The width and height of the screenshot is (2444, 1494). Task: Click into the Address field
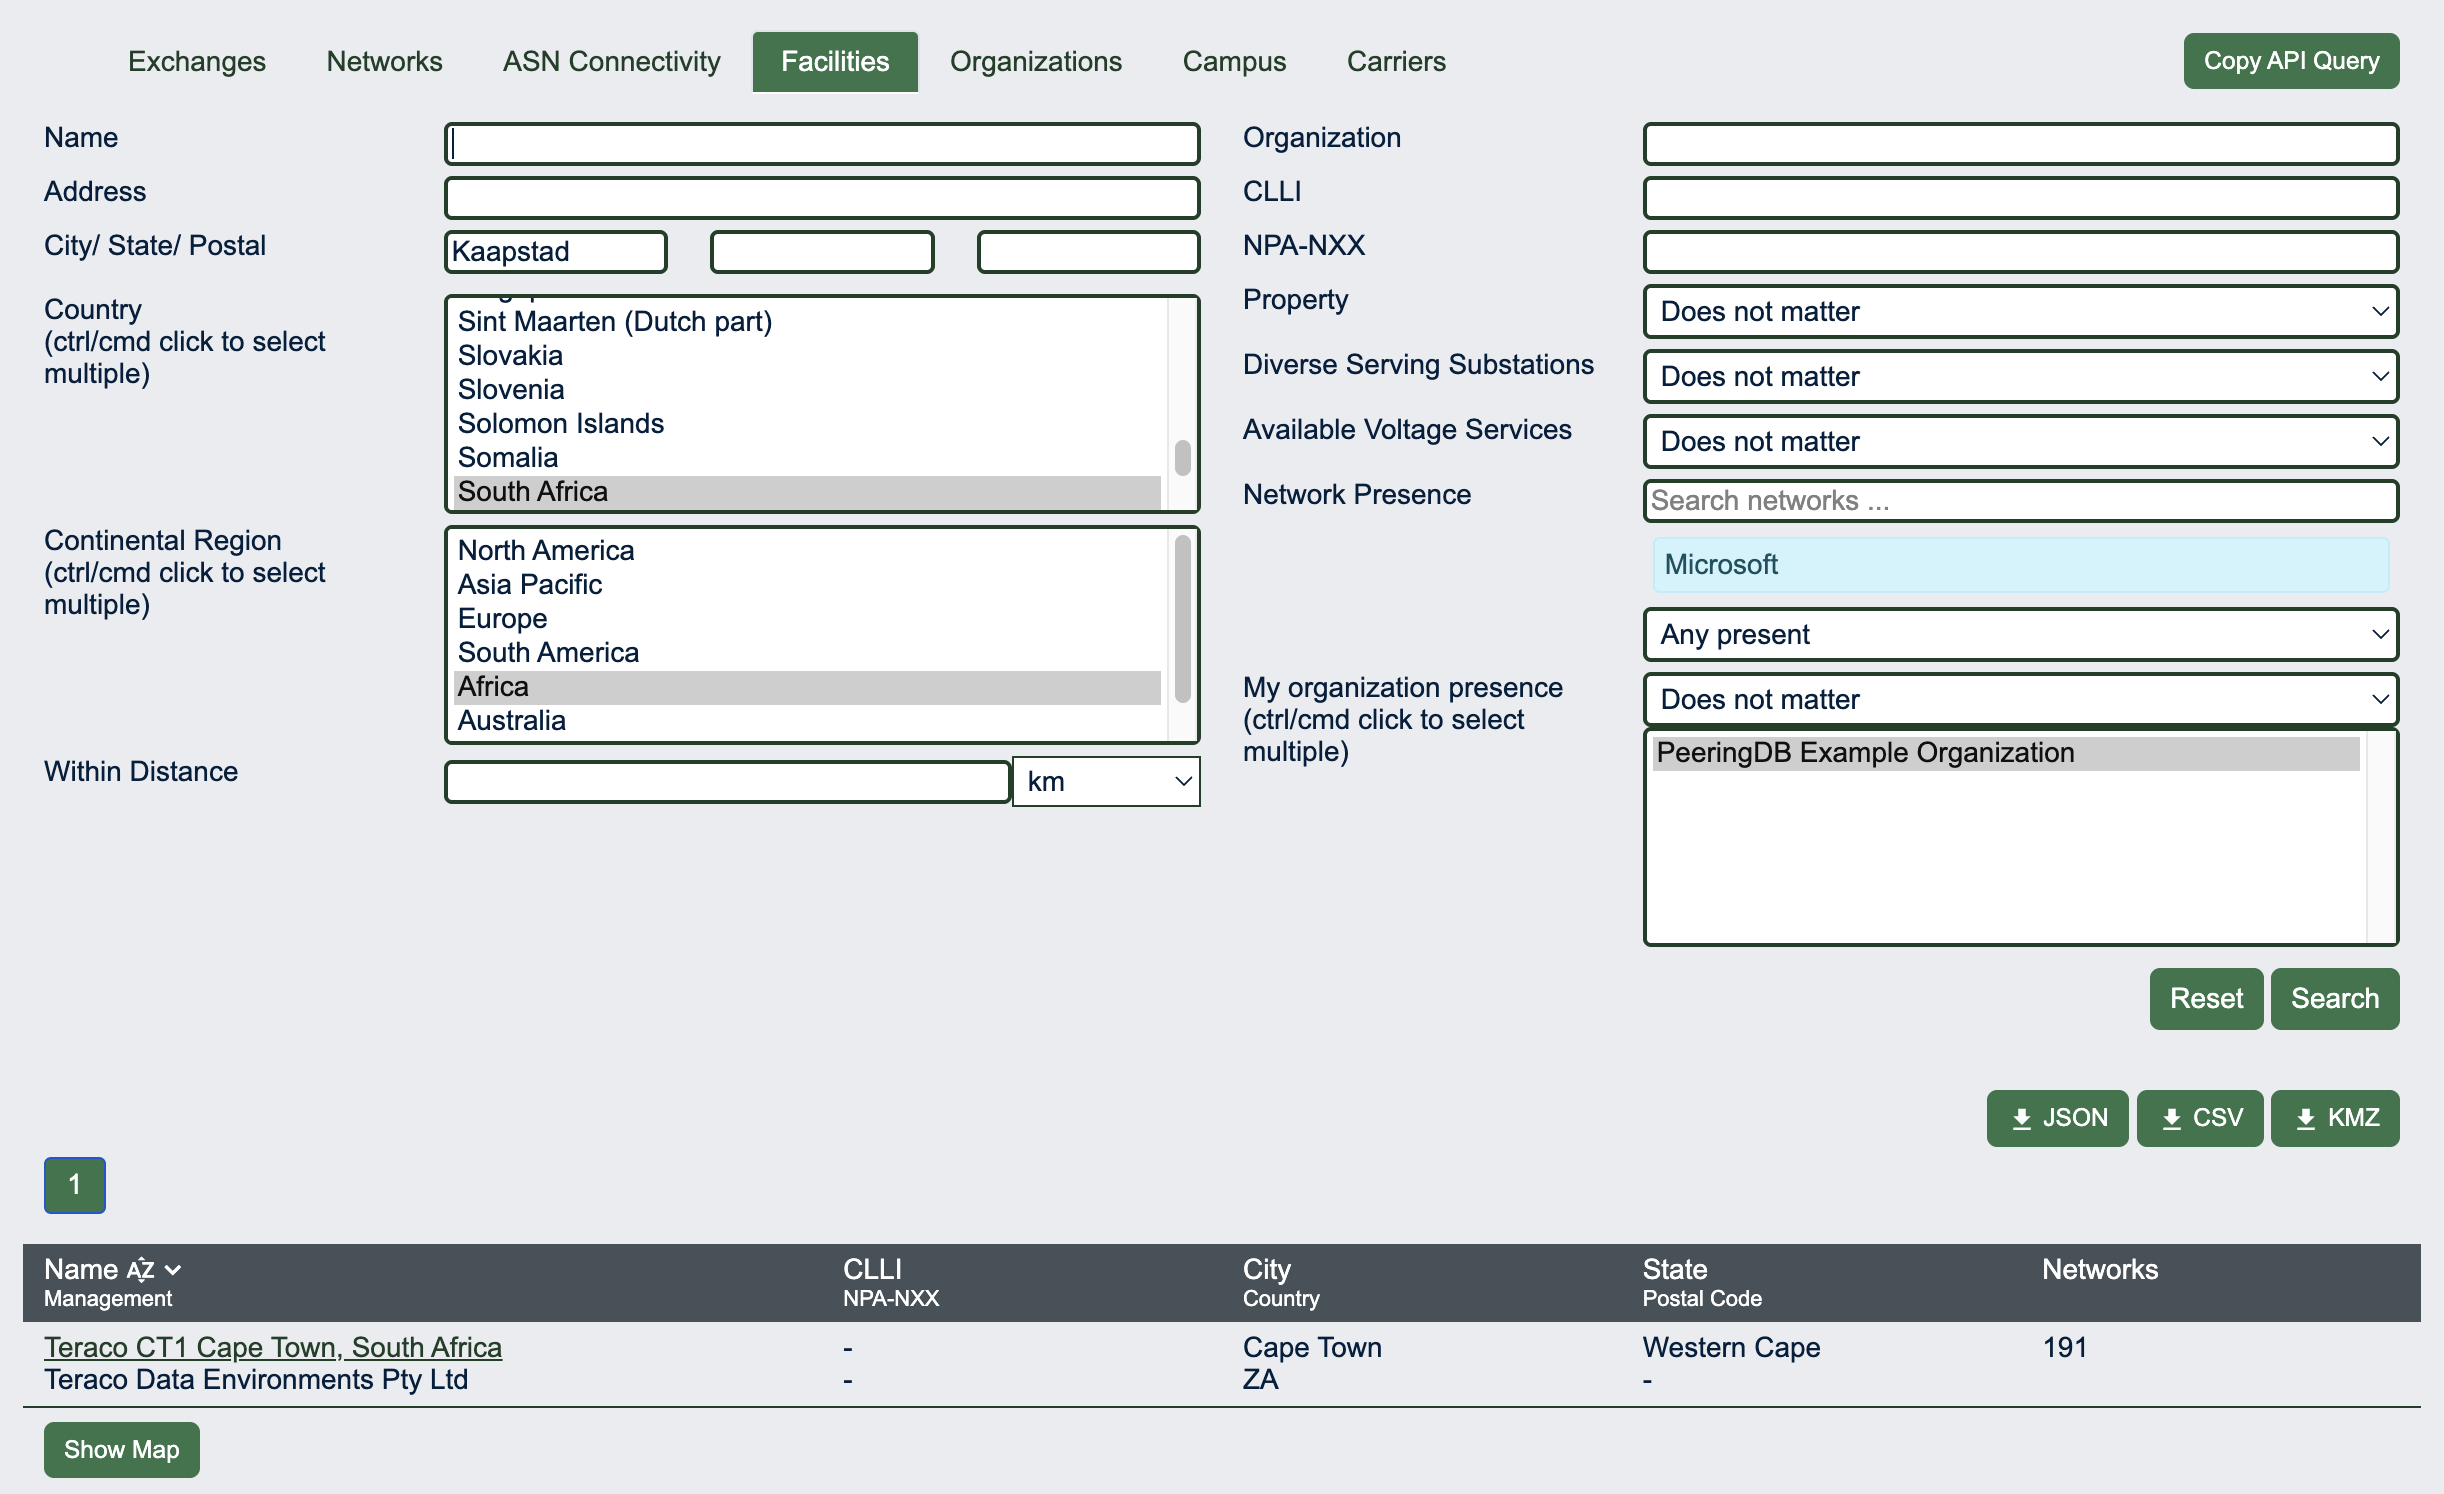pyautogui.click(x=822, y=198)
